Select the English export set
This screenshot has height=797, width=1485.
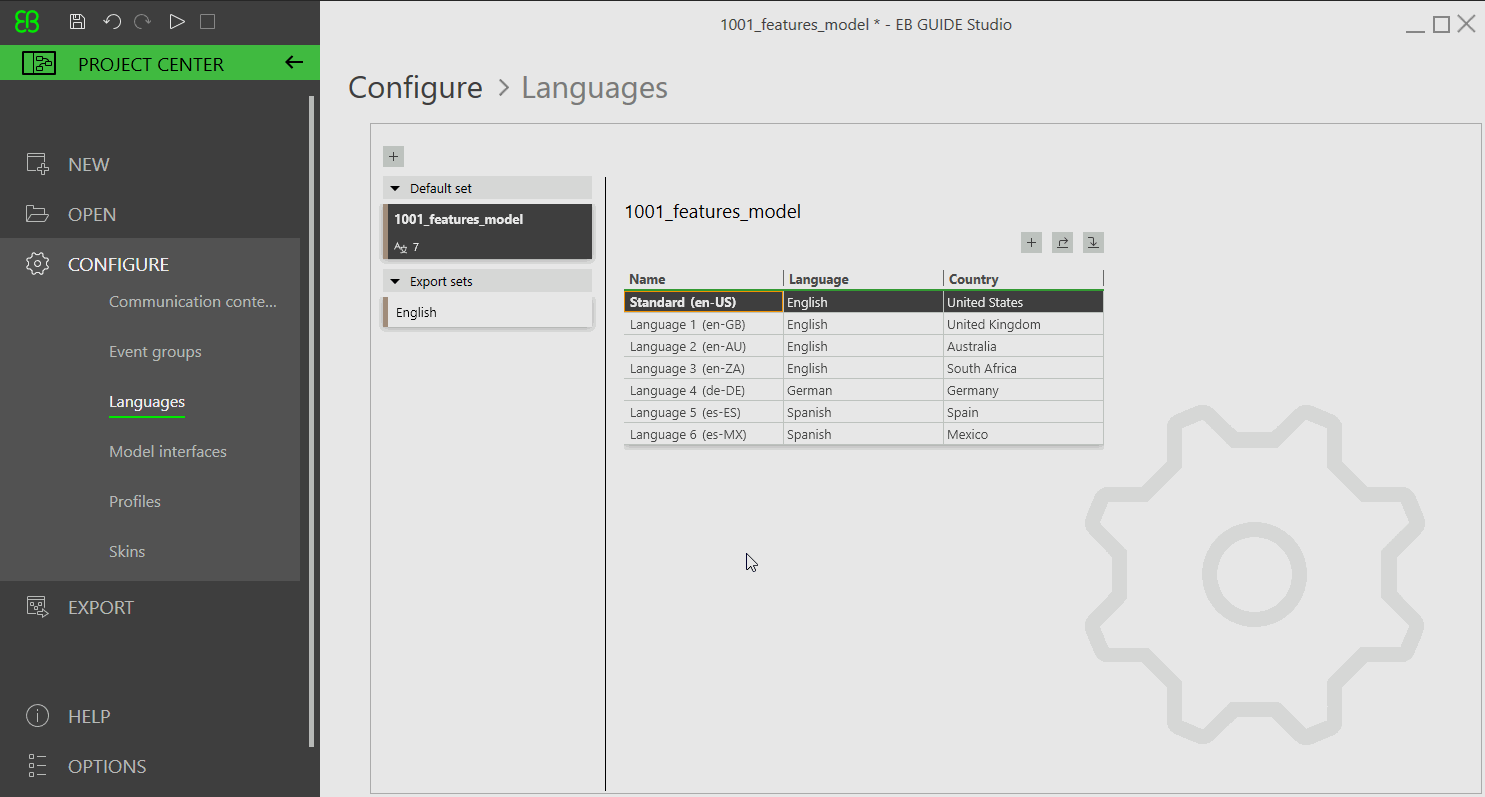(x=488, y=312)
